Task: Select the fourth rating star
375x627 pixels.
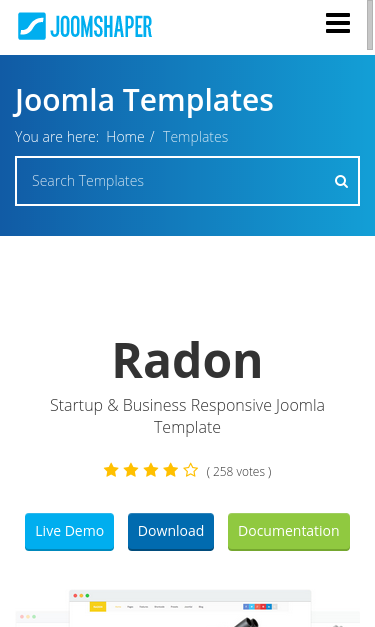Action: pyautogui.click(x=171, y=470)
